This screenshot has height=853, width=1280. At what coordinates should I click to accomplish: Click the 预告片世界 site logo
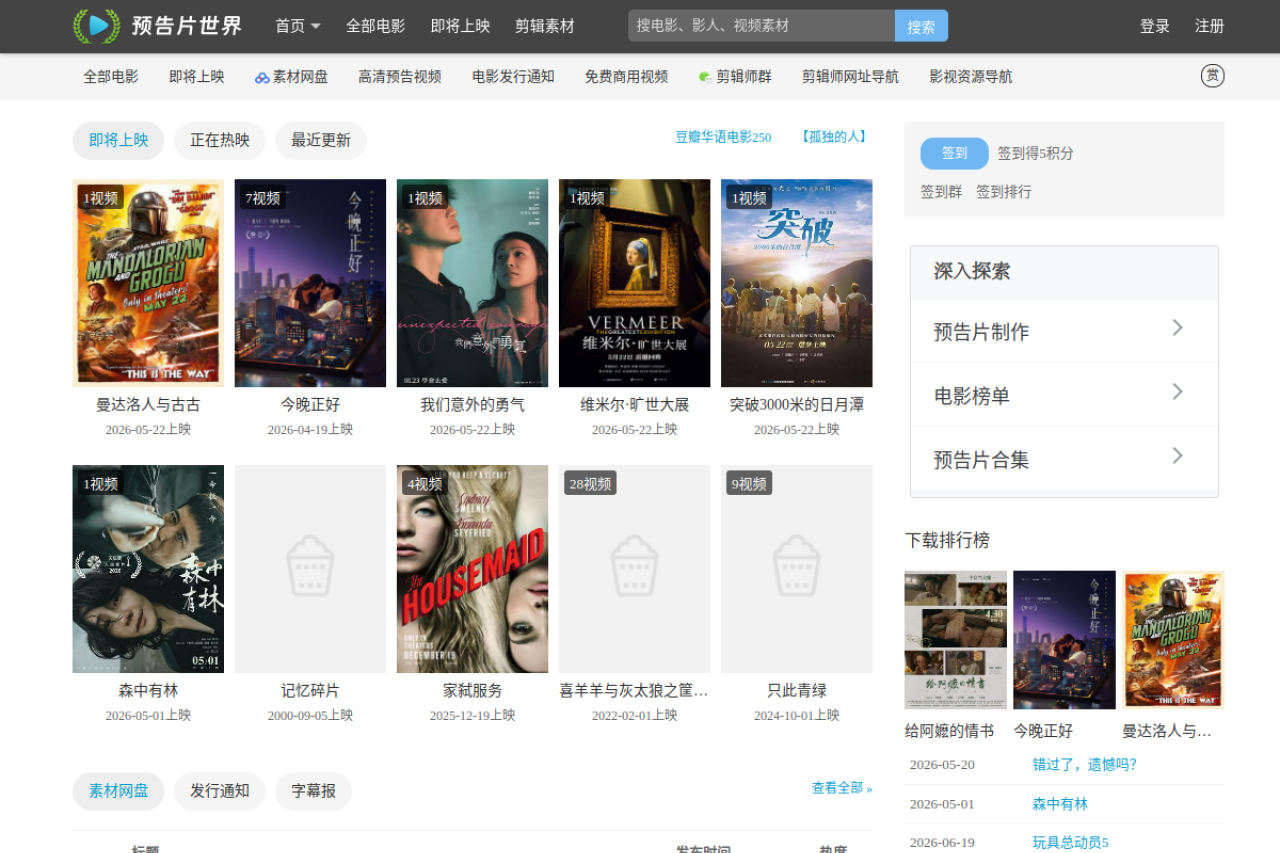[158, 26]
